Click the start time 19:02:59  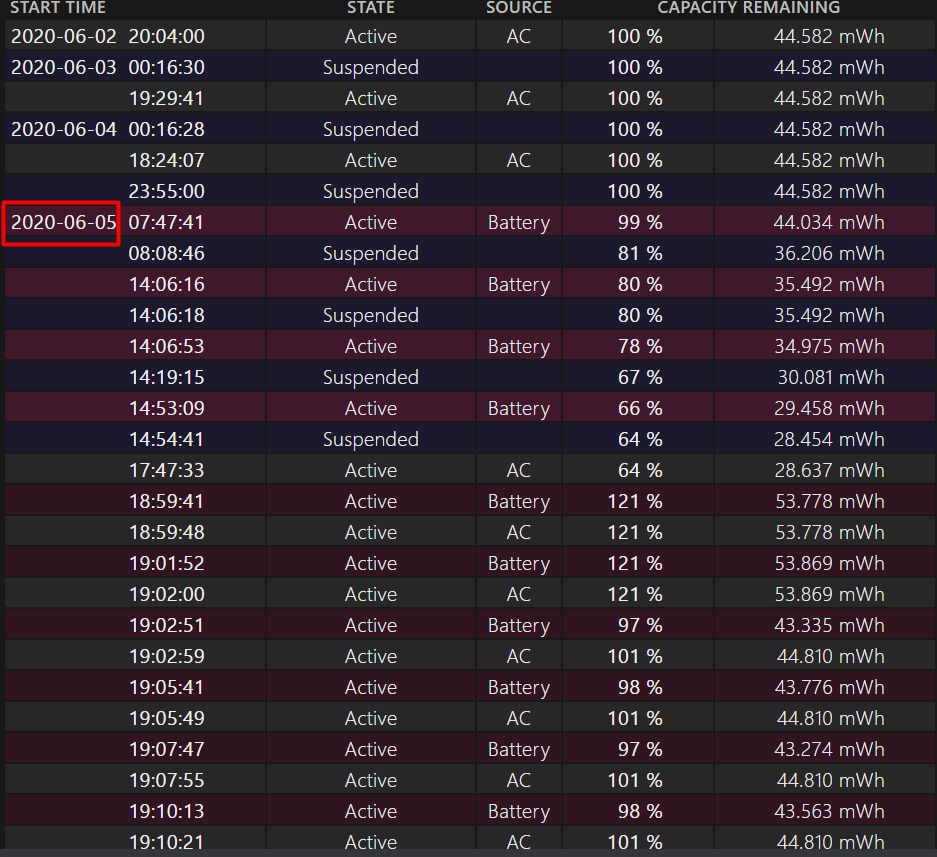click(167, 657)
